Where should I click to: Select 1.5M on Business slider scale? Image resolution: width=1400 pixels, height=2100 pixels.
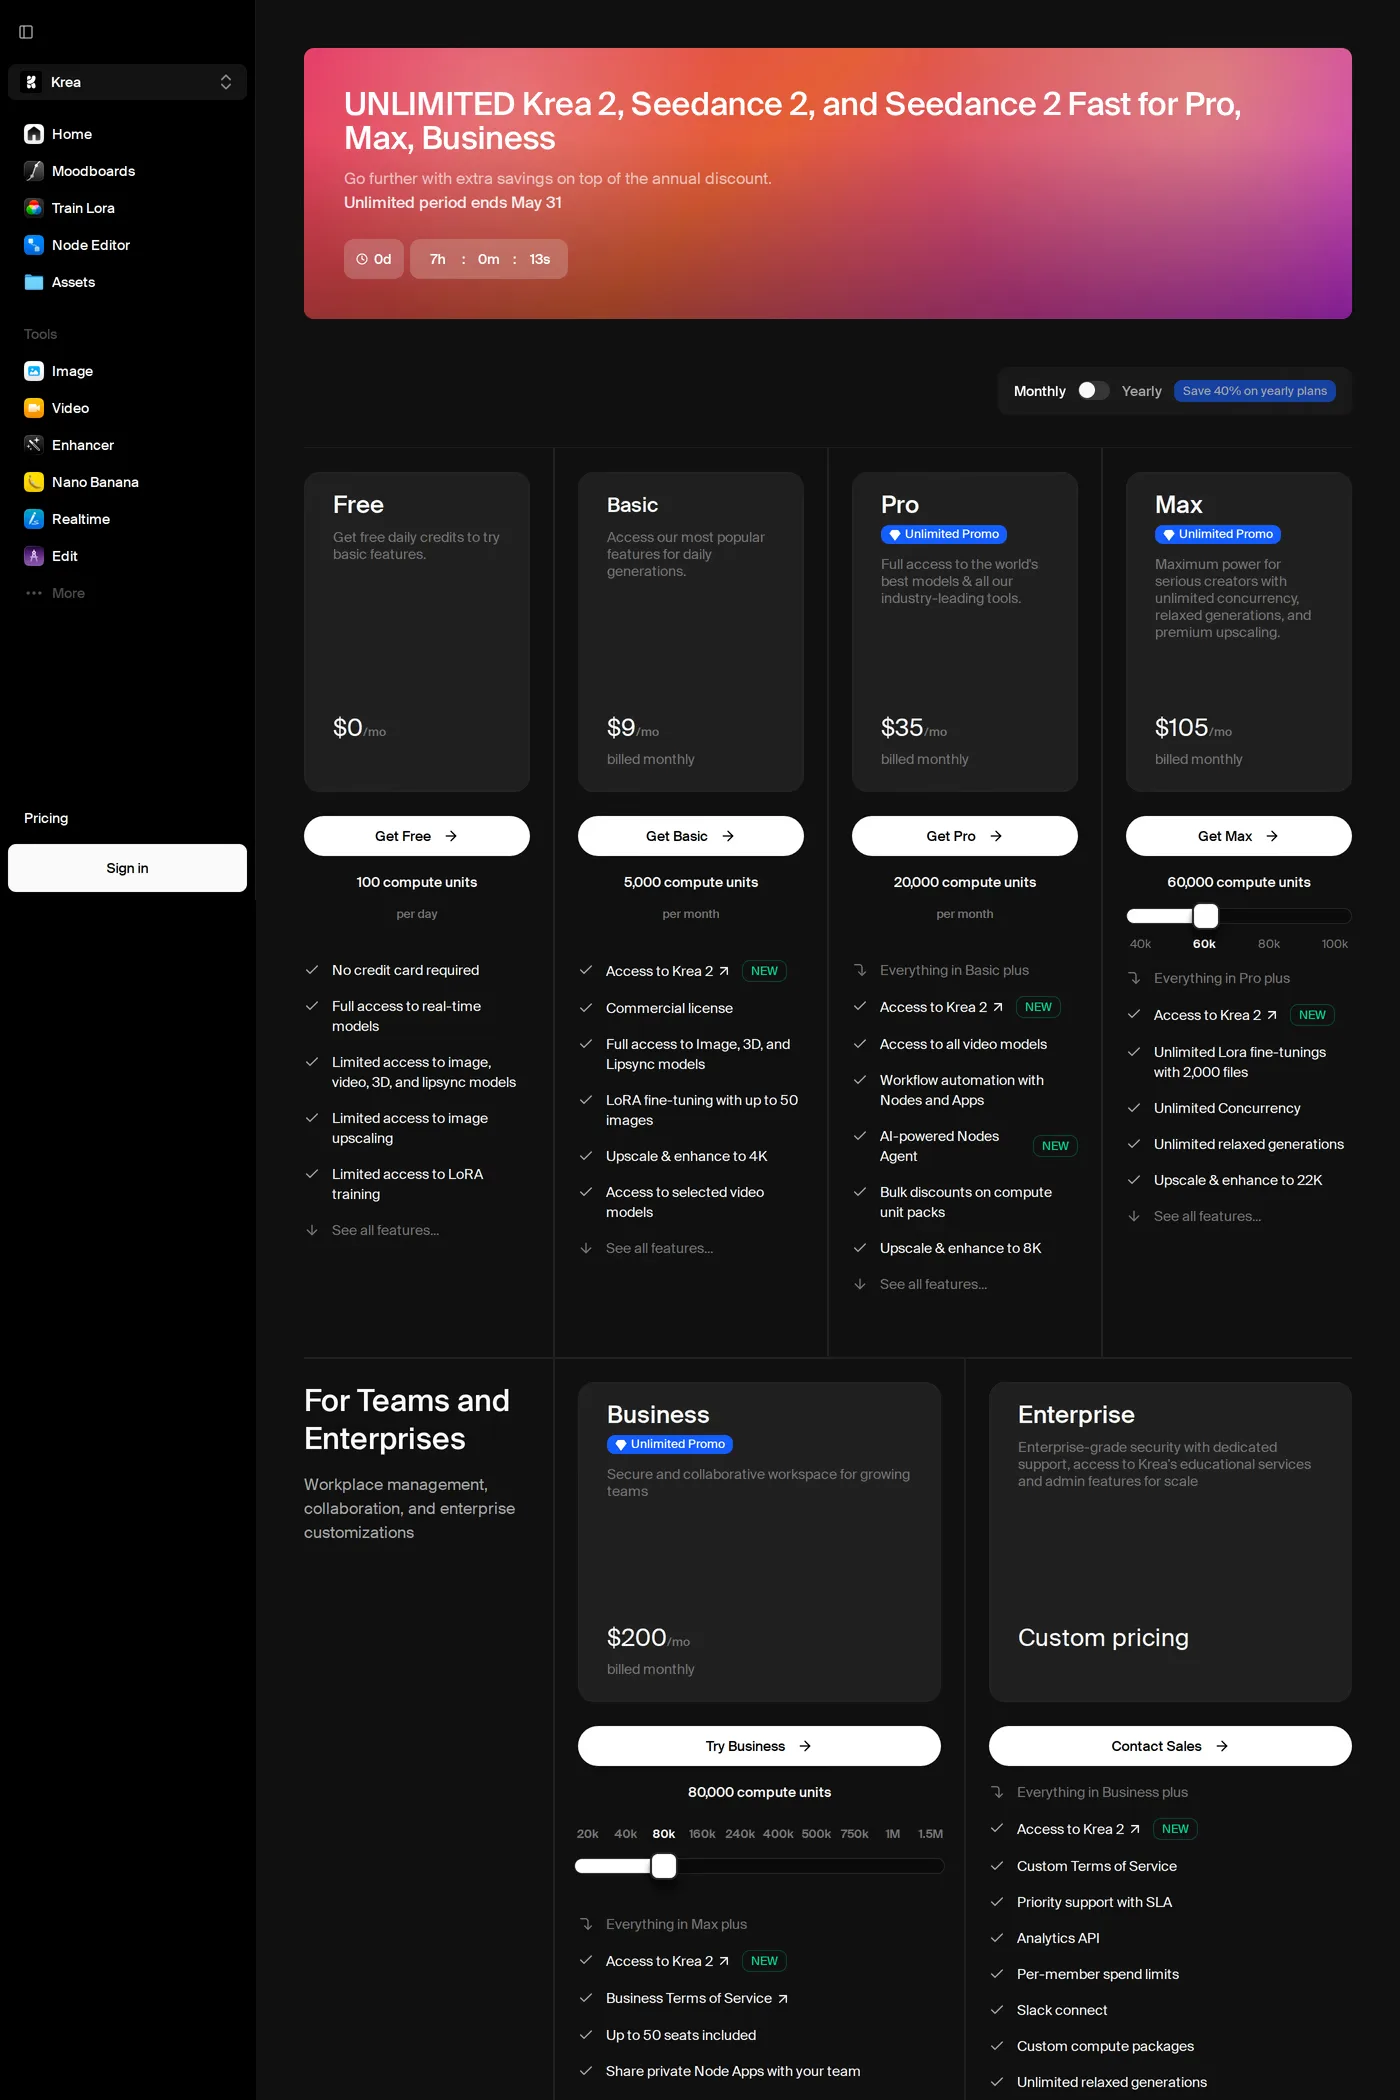tap(930, 1834)
